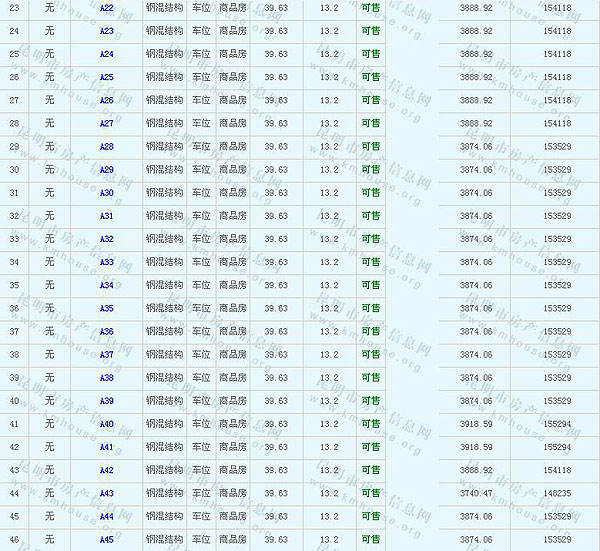Select the A25 parking space link
The width and height of the screenshot is (600, 551).
107,77
